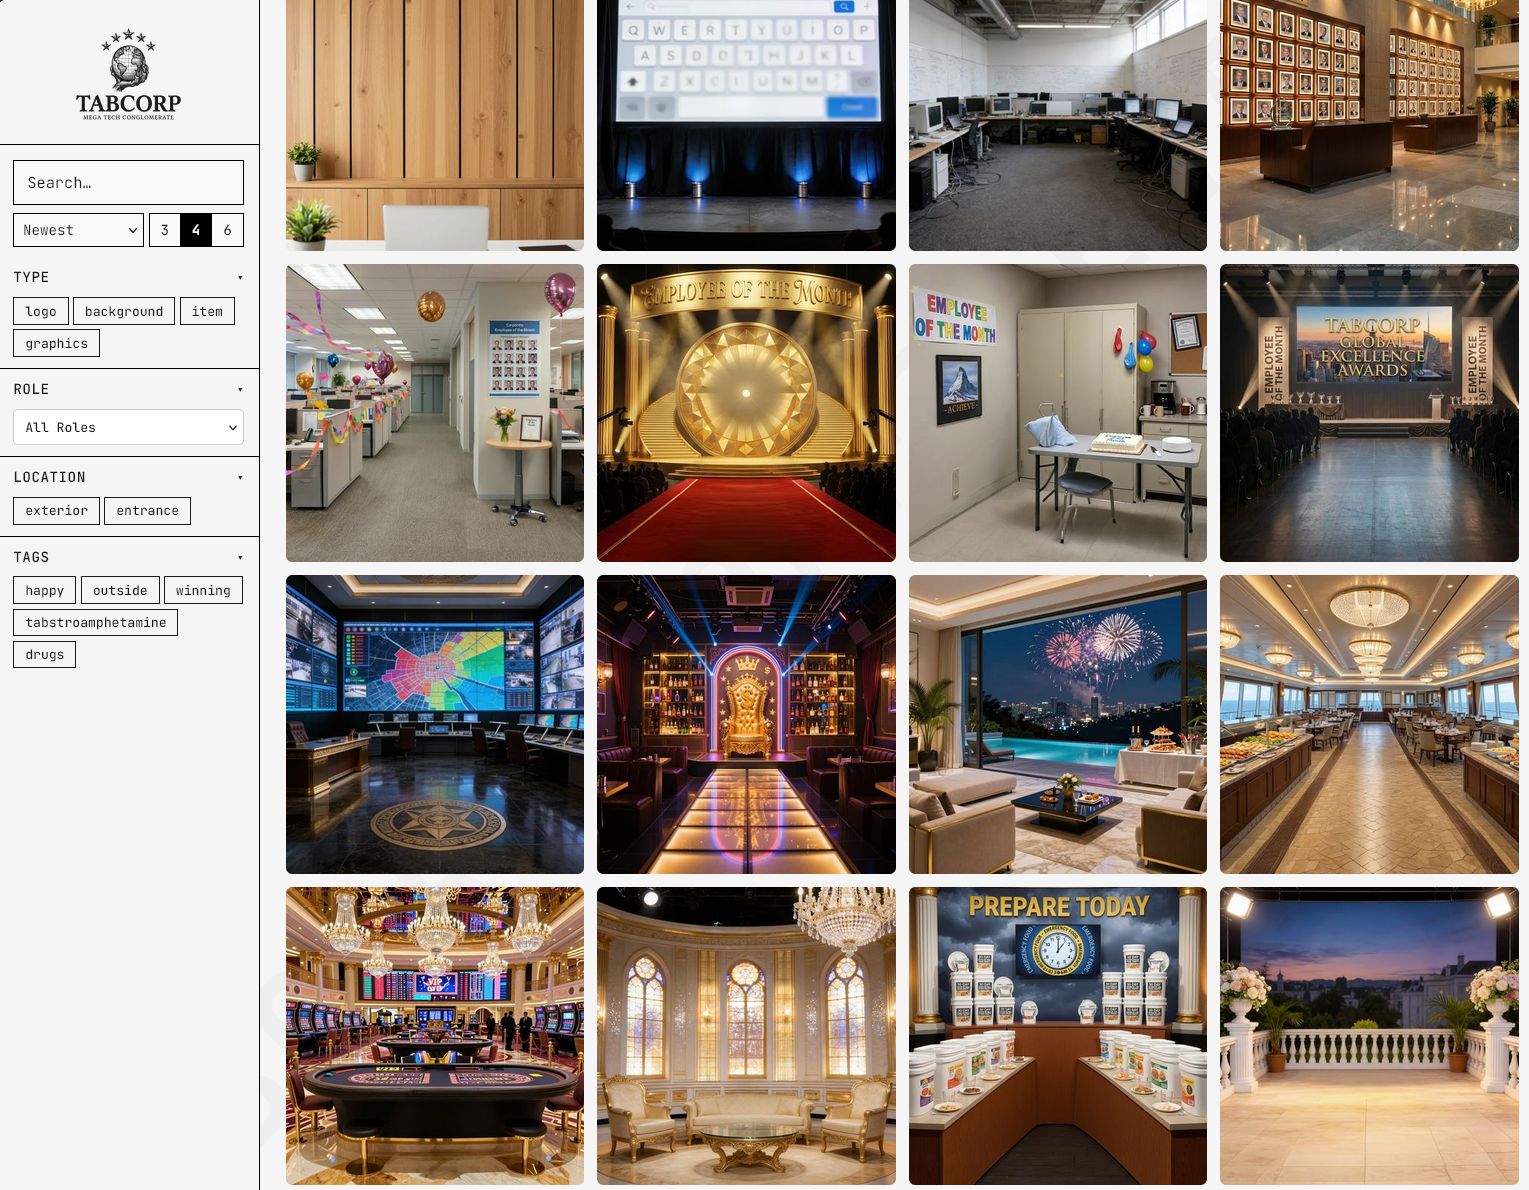Filter by background type
Viewport: 1529px width, 1190px height.
coord(124,311)
